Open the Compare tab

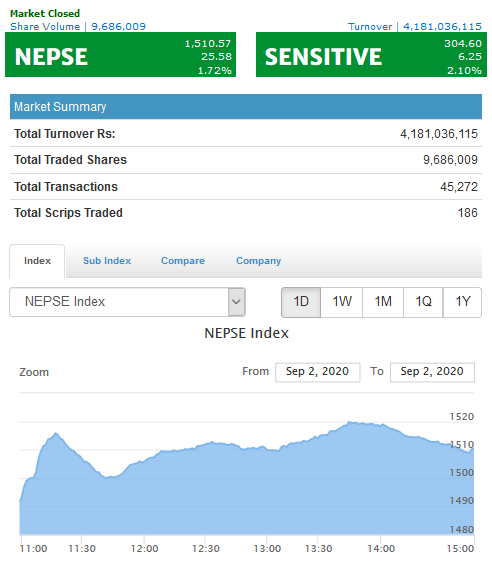pyautogui.click(x=183, y=261)
